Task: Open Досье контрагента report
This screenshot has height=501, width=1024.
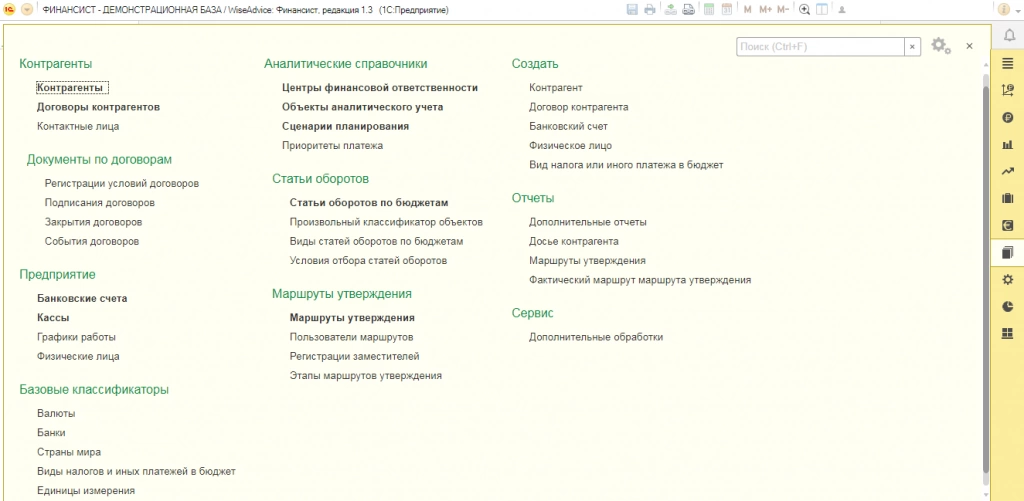Action: (574, 241)
